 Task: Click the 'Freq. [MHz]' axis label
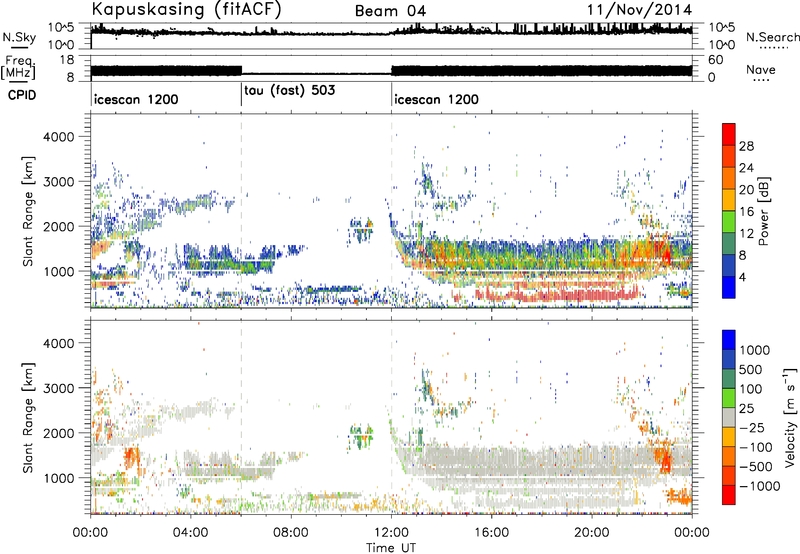click(x=18, y=67)
